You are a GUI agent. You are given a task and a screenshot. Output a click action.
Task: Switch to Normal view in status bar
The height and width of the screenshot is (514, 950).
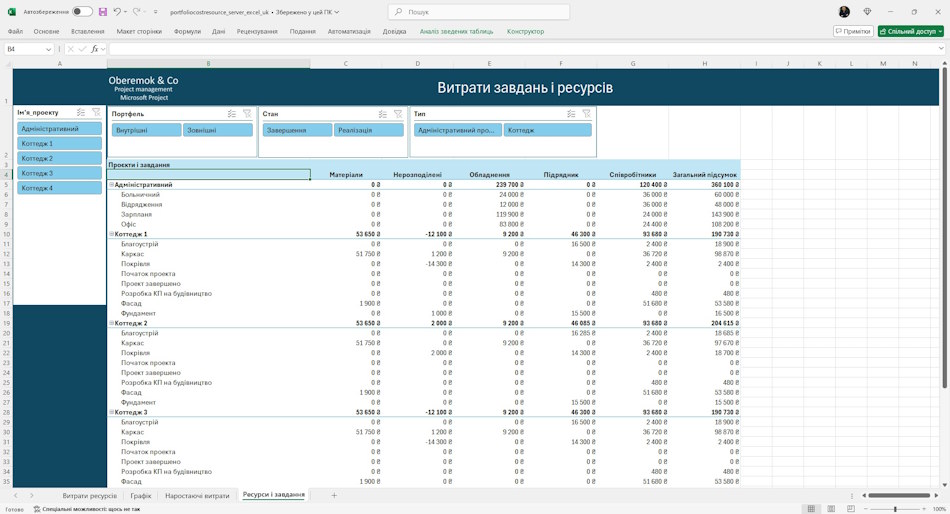811,509
